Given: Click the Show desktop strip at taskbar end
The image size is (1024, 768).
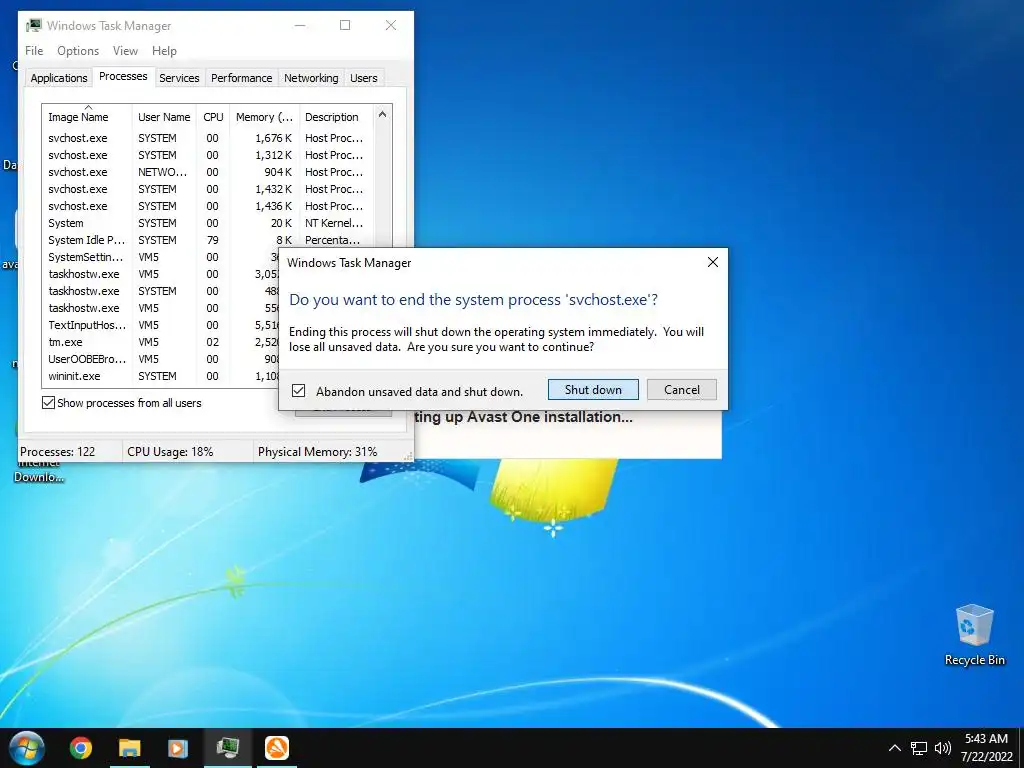Looking at the screenshot, I should tap(1021, 748).
